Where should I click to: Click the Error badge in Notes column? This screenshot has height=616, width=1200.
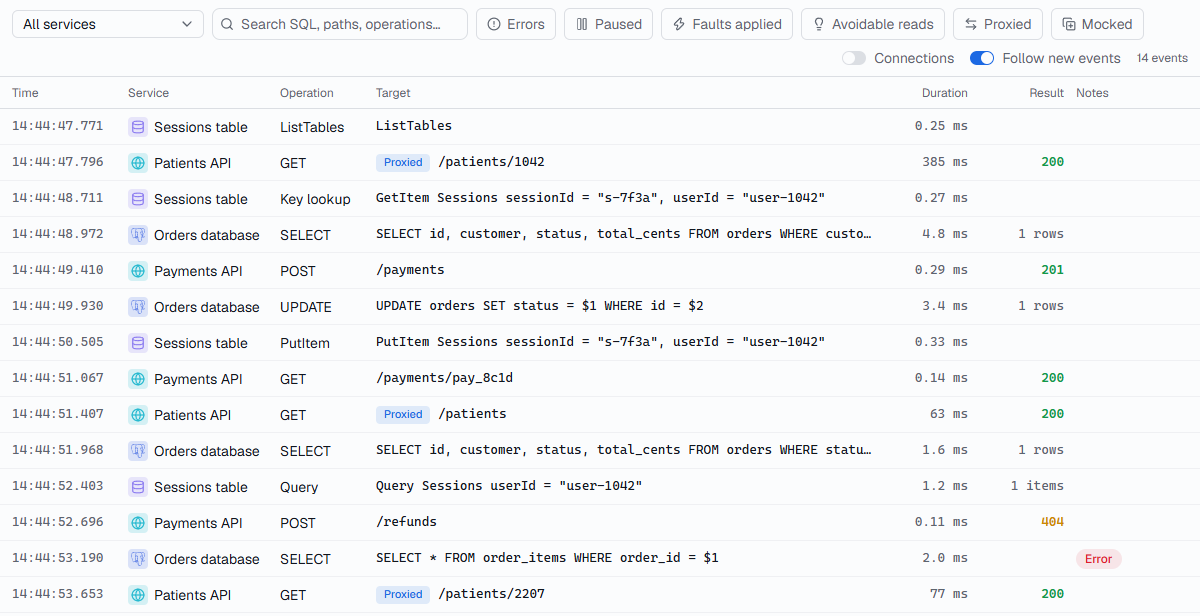pos(1099,559)
